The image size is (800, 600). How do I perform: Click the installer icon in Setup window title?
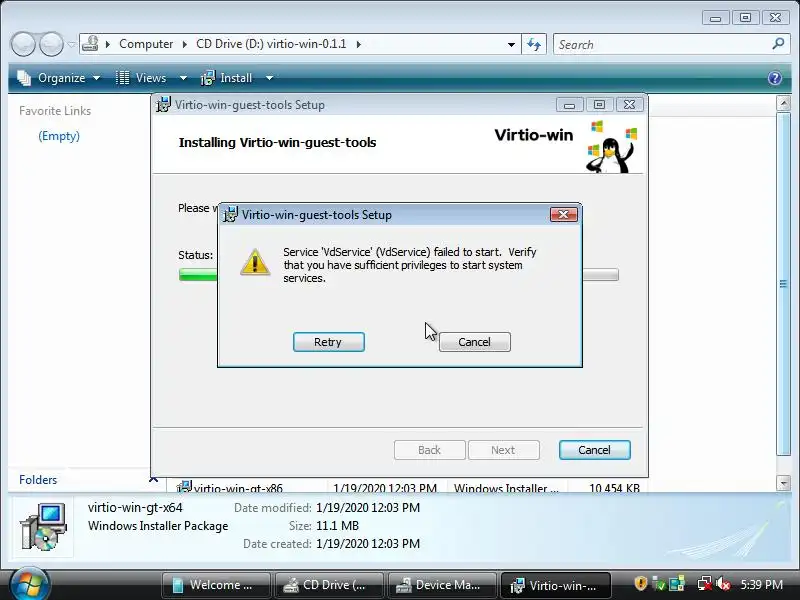pos(163,104)
